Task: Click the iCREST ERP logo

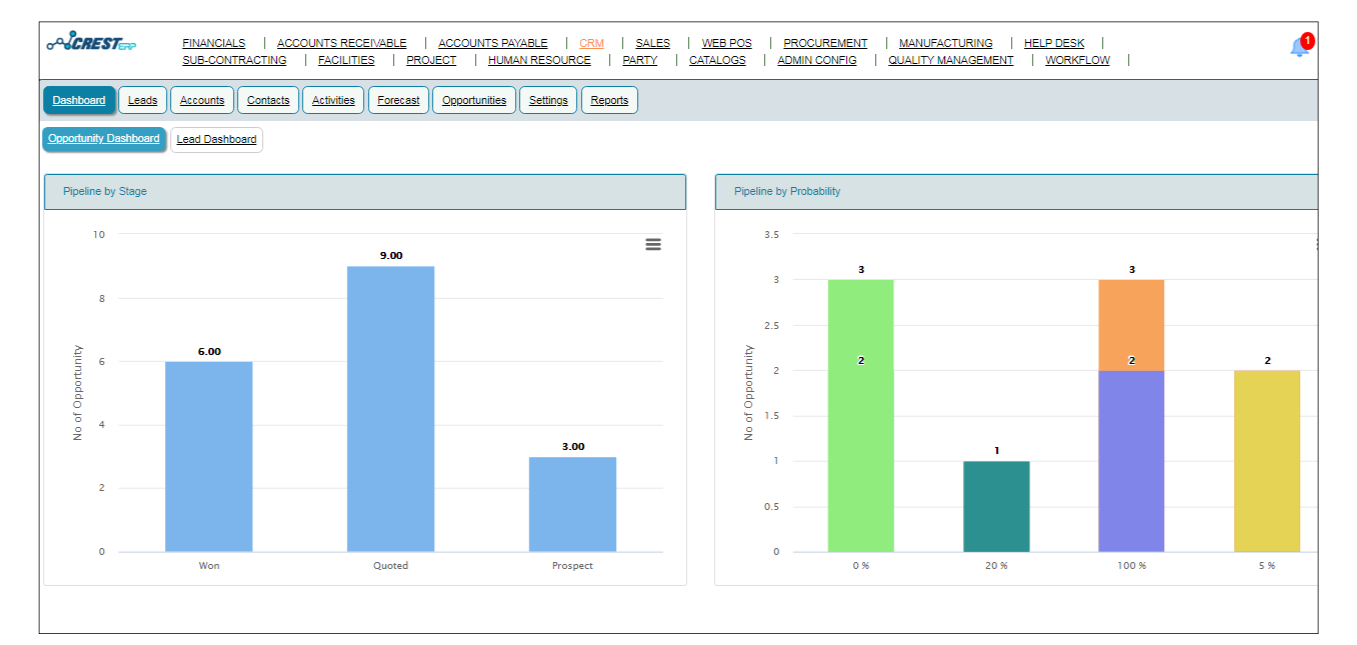Action: (90, 43)
